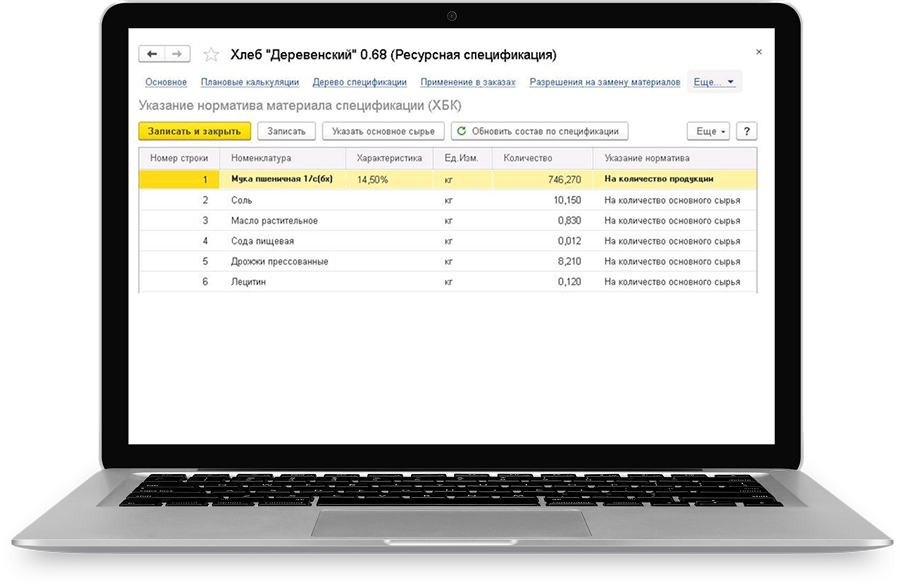Open help with the question mark button

747,131
